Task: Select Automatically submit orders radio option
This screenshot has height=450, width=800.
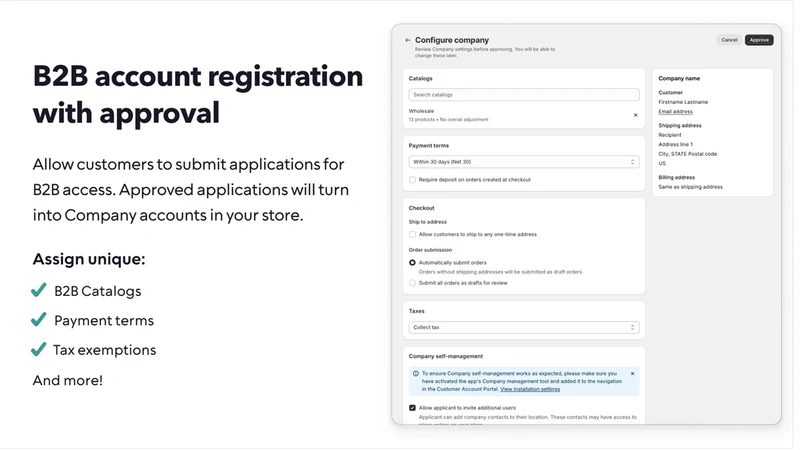Action: coord(412,263)
